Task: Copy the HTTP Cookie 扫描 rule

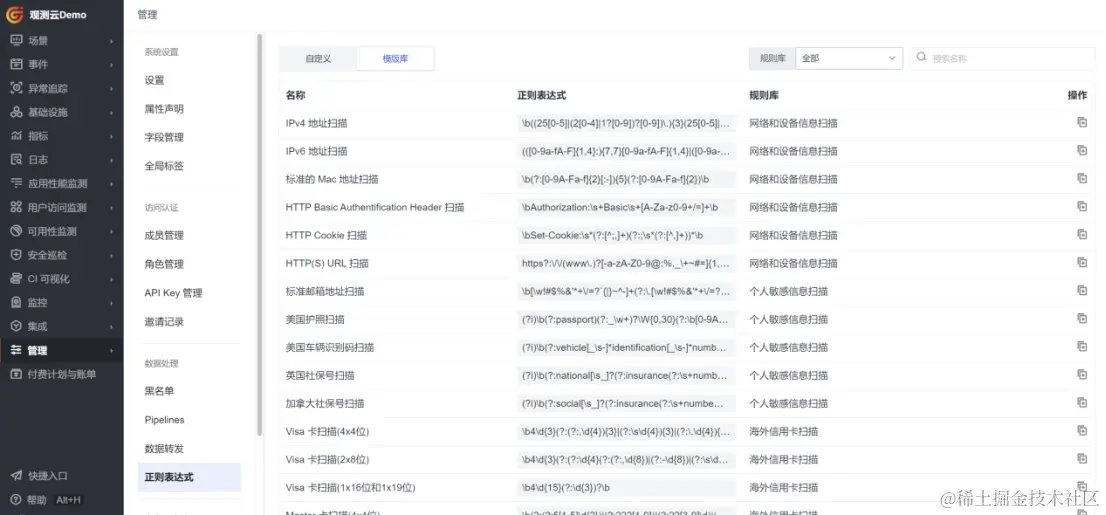Action: [x=1082, y=234]
